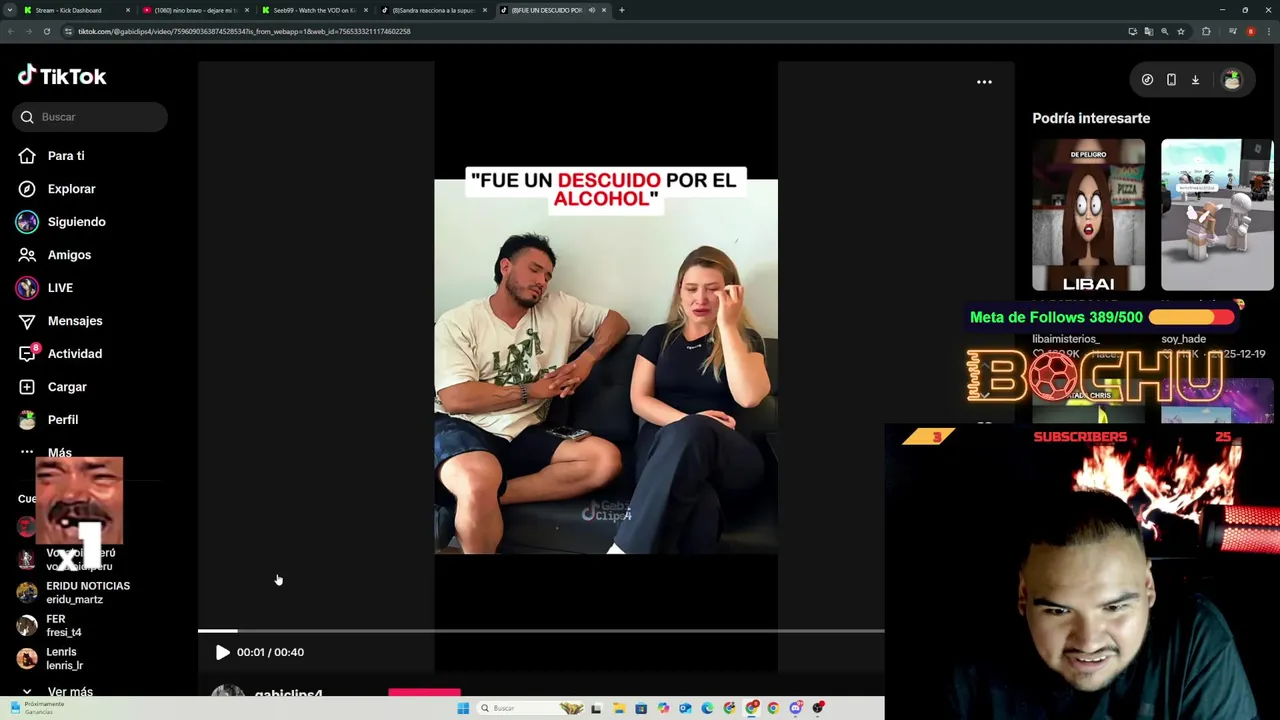The width and height of the screenshot is (1280, 720).
Task: Open File Explorer from the taskbar
Action: [619, 708]
